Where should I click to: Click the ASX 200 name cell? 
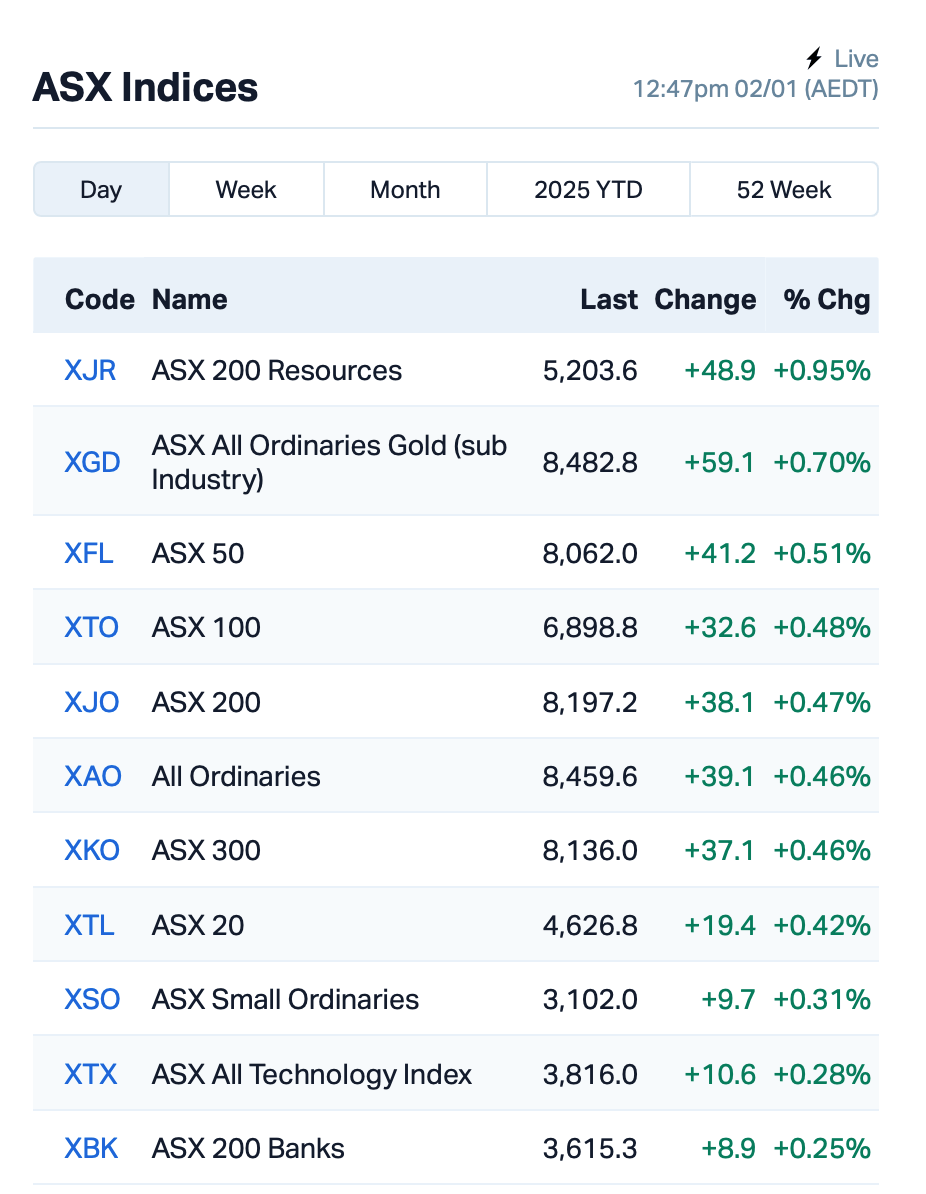pos(206,701)
